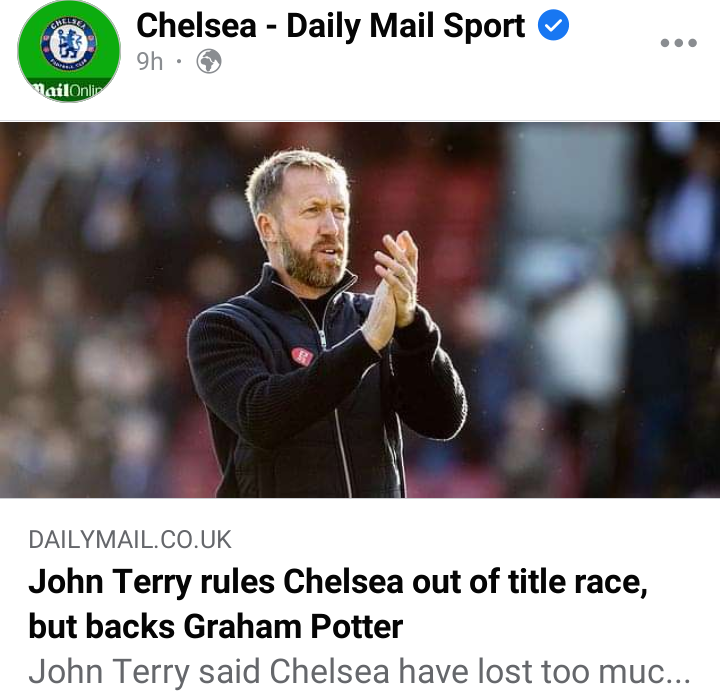The image size is (720, 697).
Task: Click the blurred crowd on photo's right side
Action: [592, 310]
